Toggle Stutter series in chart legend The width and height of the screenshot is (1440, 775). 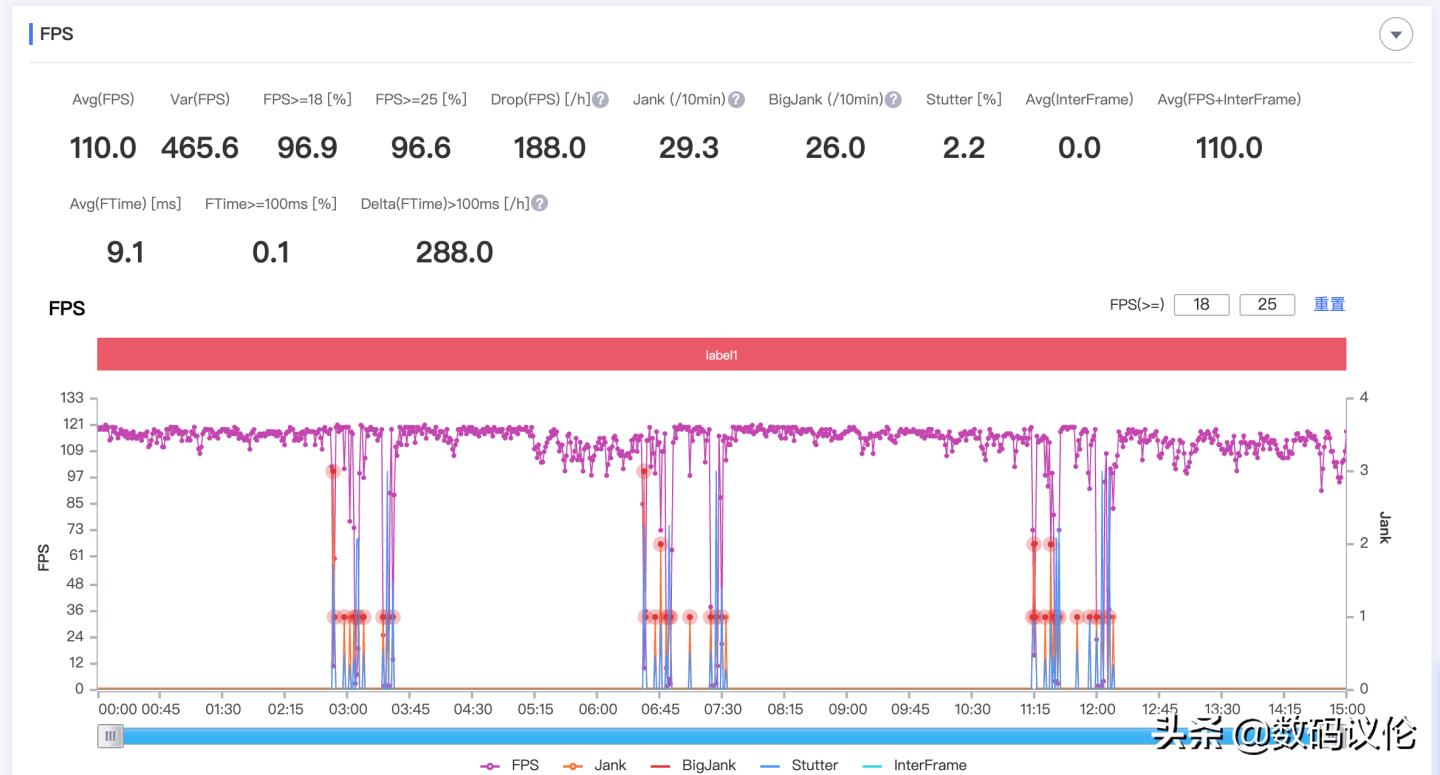click(799, 765)
